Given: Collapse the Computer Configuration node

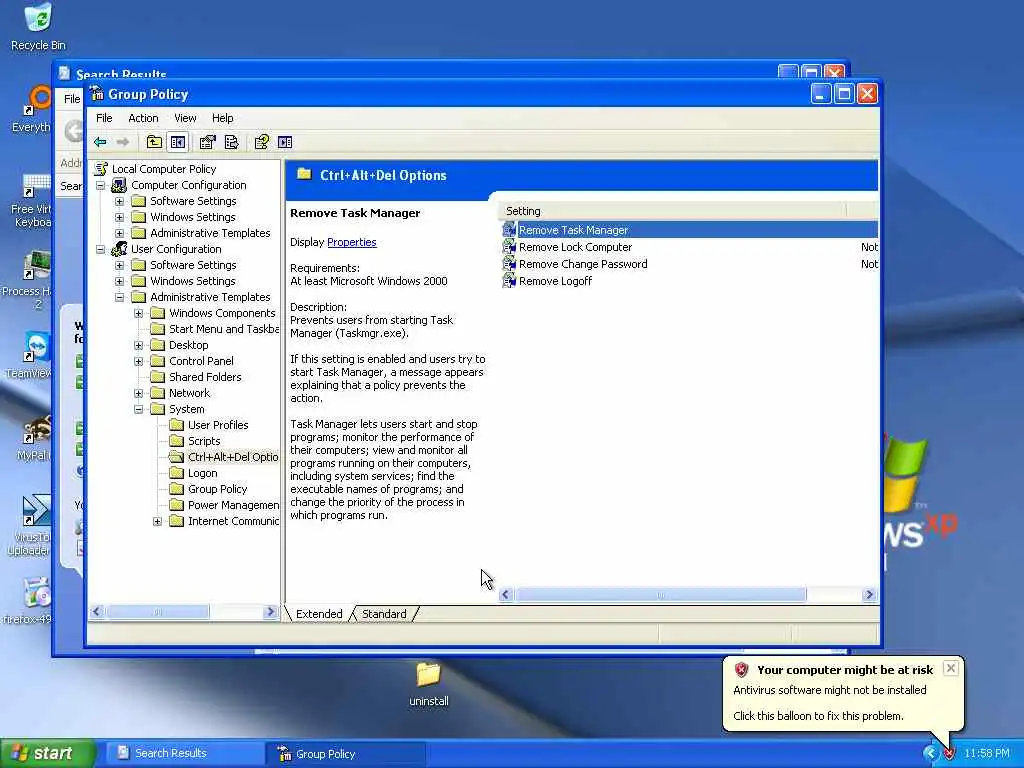Looking at the screenshot, I should pyautogui.click(x=101, y=185).
